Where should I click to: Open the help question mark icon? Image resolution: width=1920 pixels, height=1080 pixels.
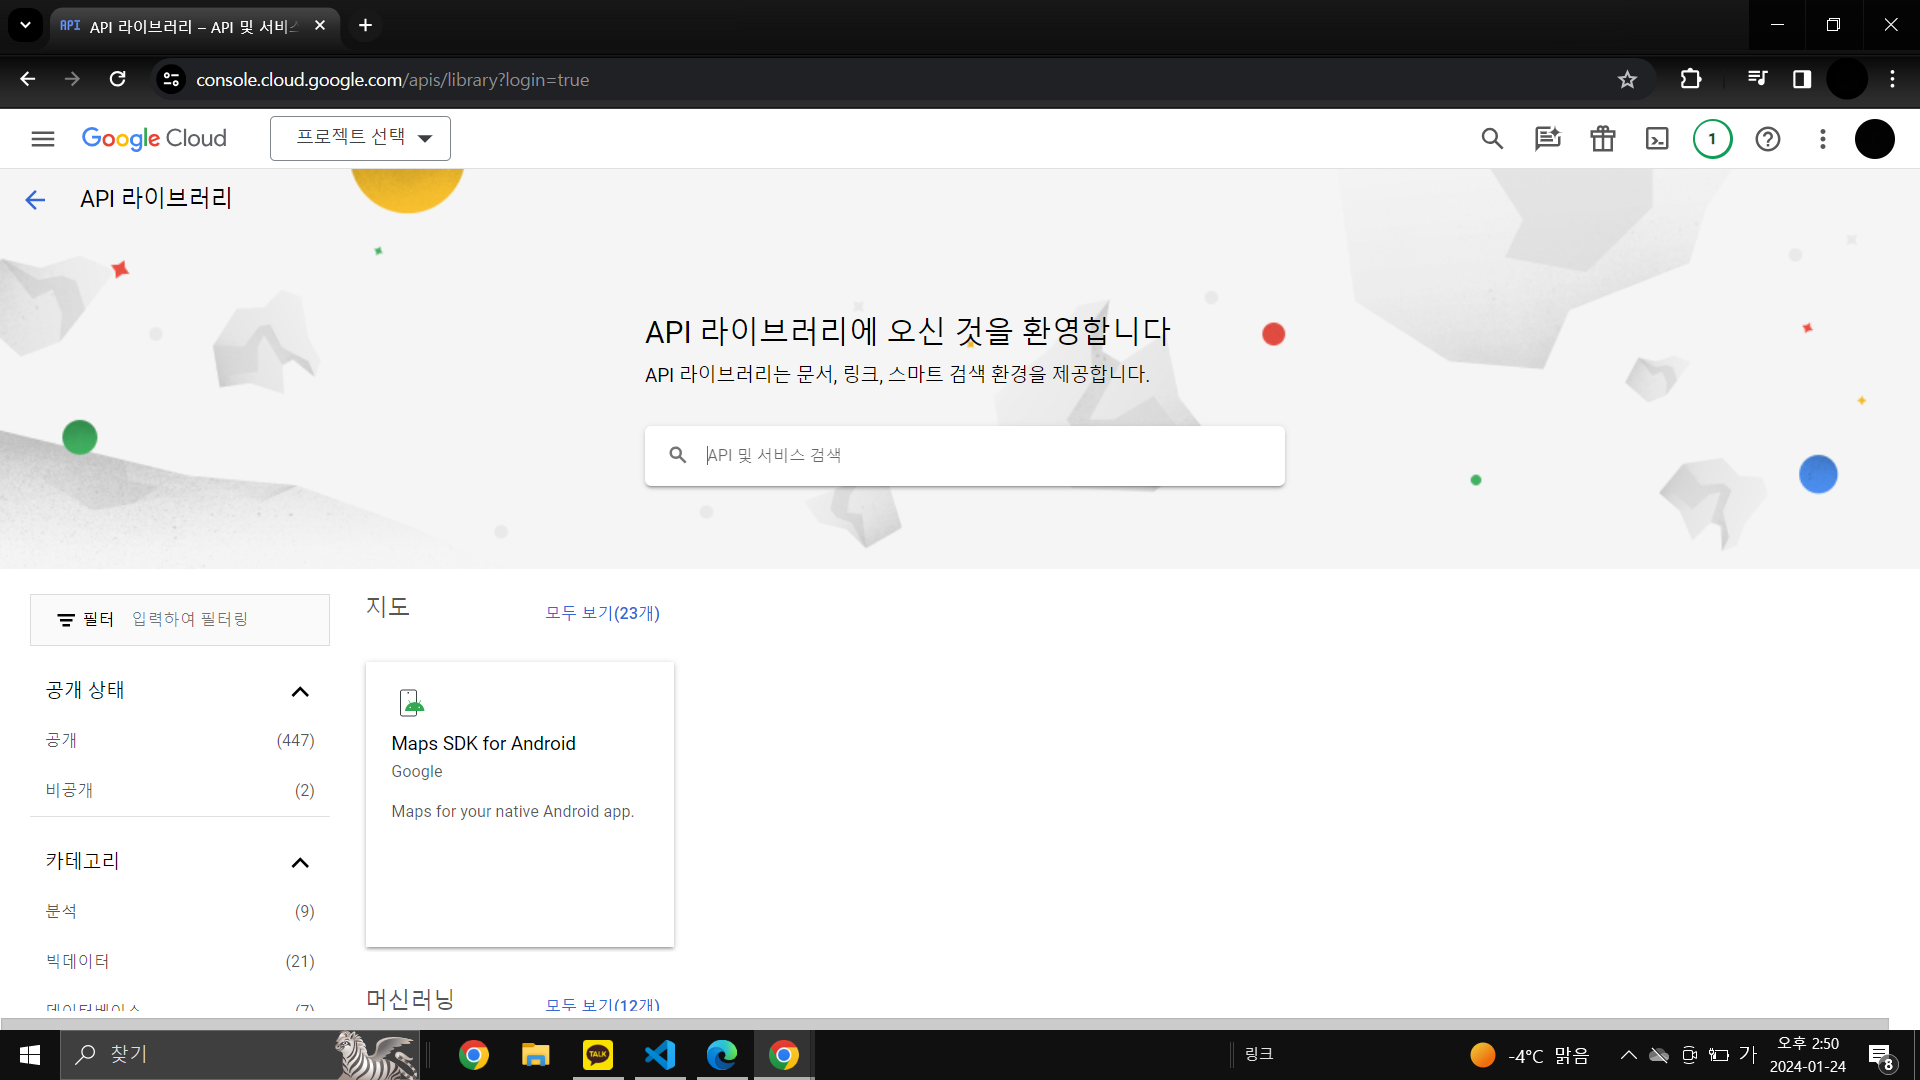click(x=1767, y=139)
